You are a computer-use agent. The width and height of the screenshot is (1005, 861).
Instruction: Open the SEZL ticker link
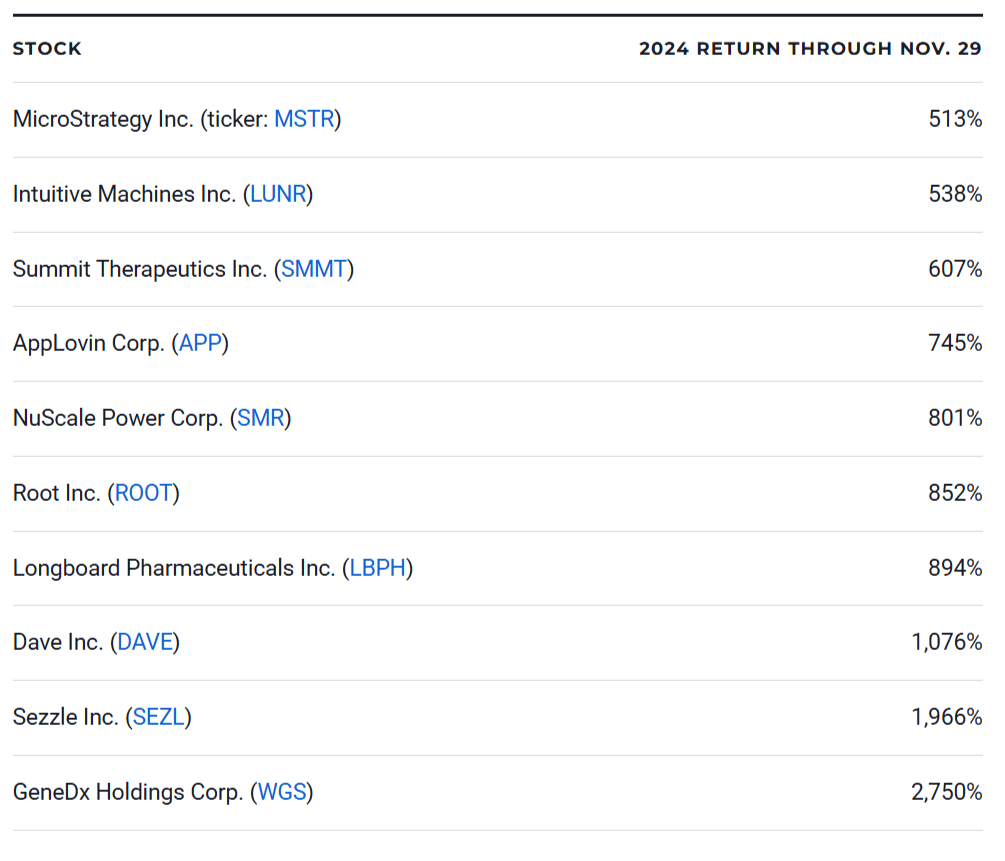158,717
